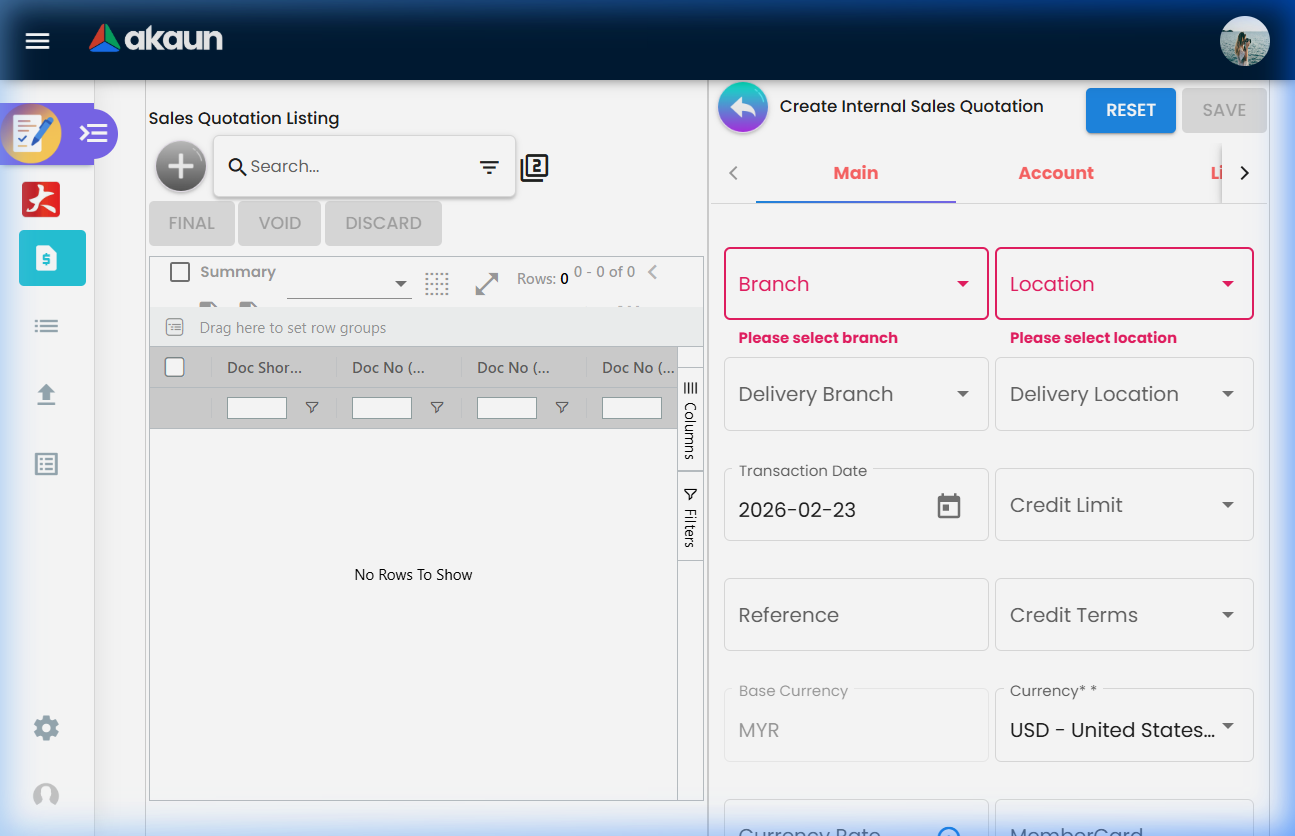Click the SAVE button
The image size is (1295, 836).
point(1224,110)
